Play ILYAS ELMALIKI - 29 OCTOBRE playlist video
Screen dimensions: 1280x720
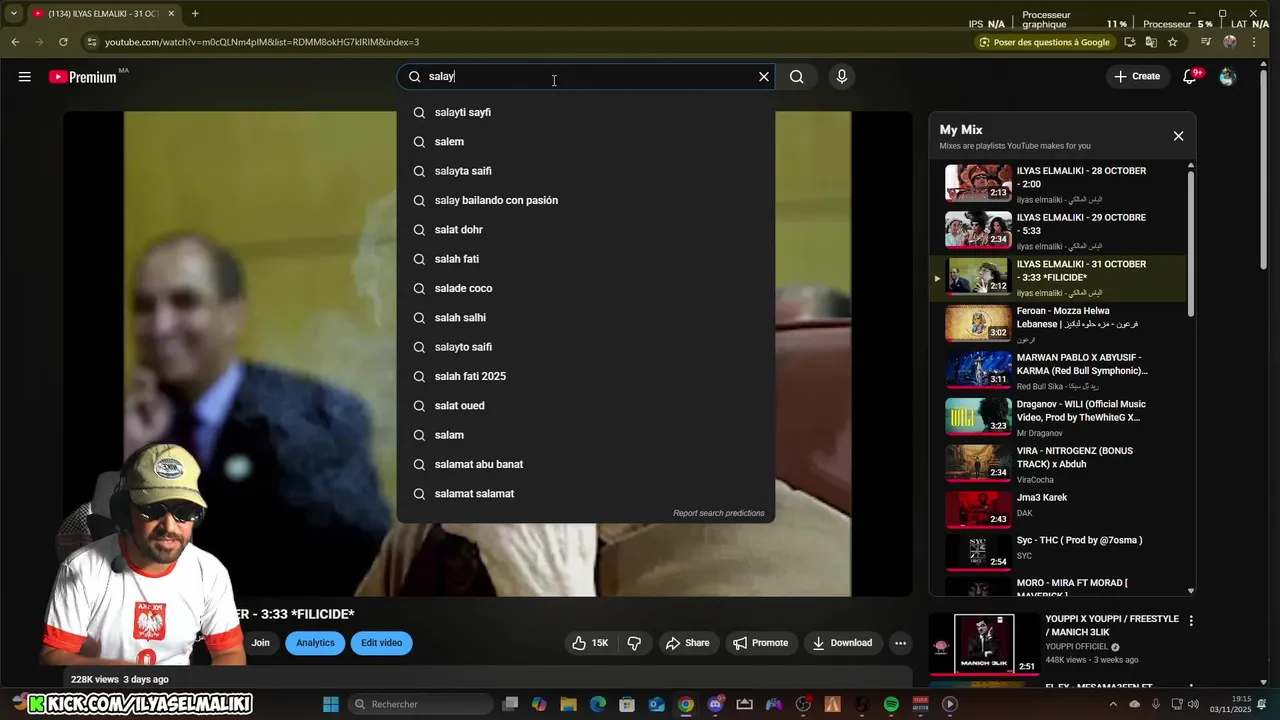1059,231
